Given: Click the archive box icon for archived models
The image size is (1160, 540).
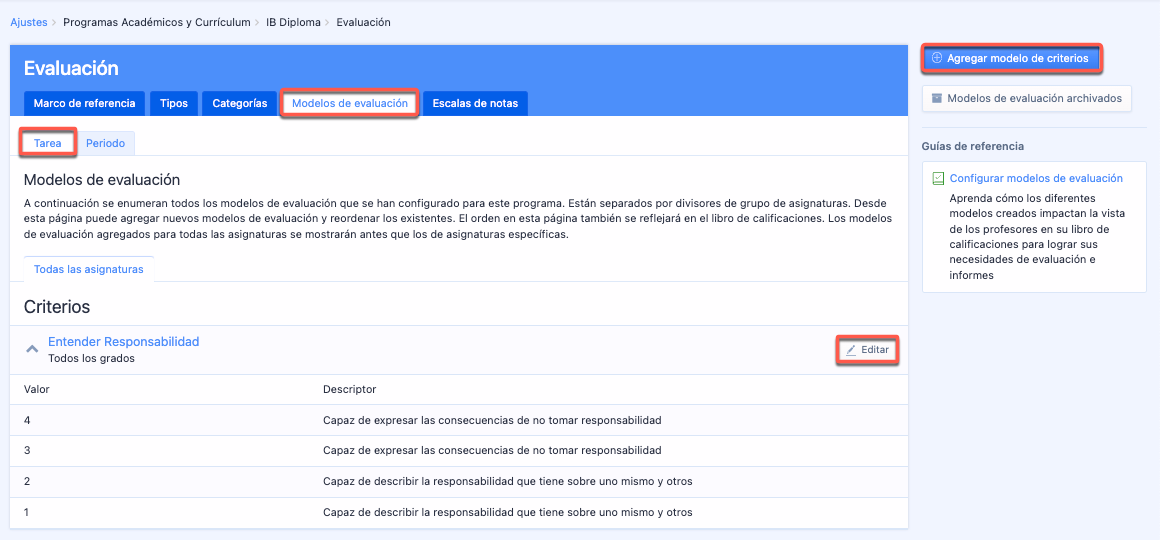Looking at the screenshot, I should 937,99.
